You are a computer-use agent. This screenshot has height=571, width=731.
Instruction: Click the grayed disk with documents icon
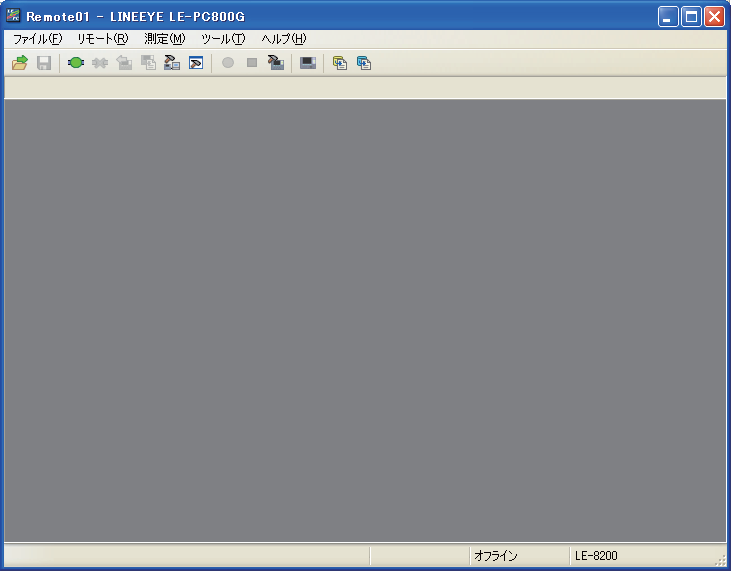tap(148, 62)
